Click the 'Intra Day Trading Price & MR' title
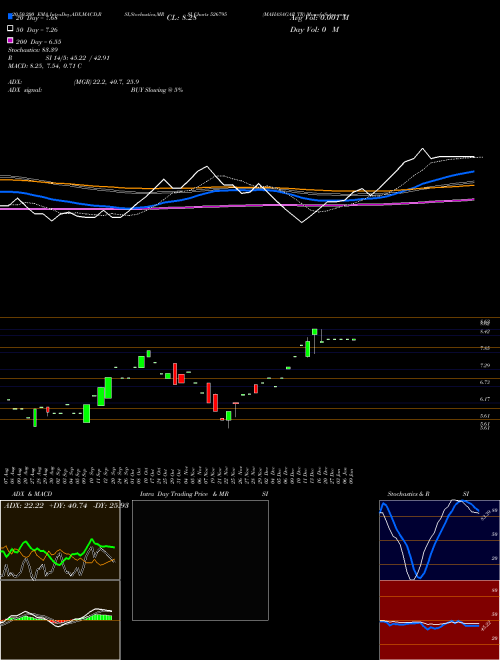 (x=184, y=494)
